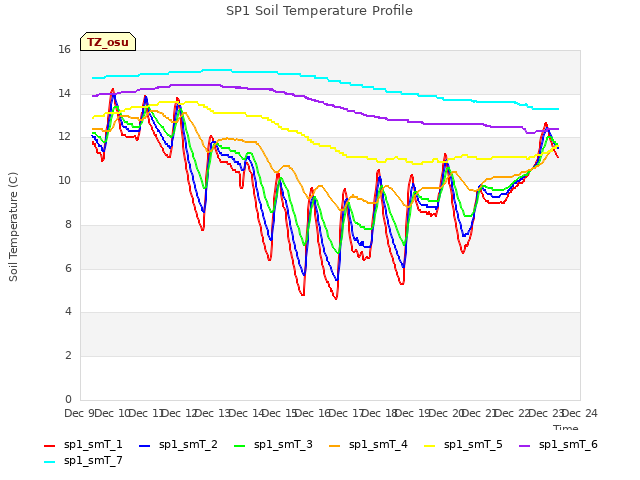Click the sp1_smT_3 green legend swatch

pos(240,446)
